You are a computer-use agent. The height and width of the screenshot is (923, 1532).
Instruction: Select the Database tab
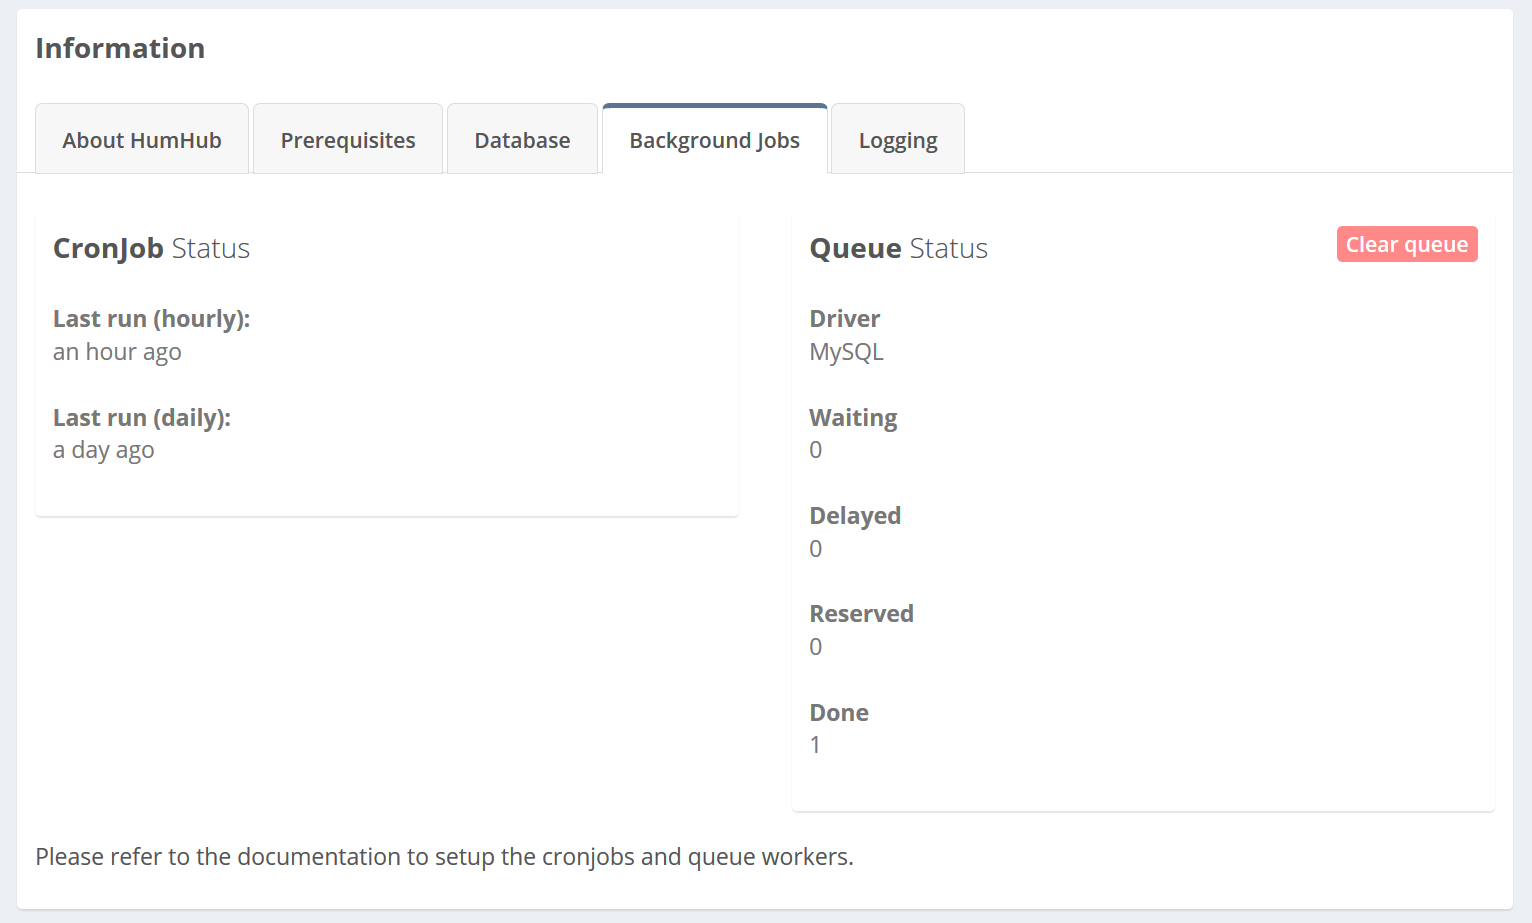click(522, 139)
